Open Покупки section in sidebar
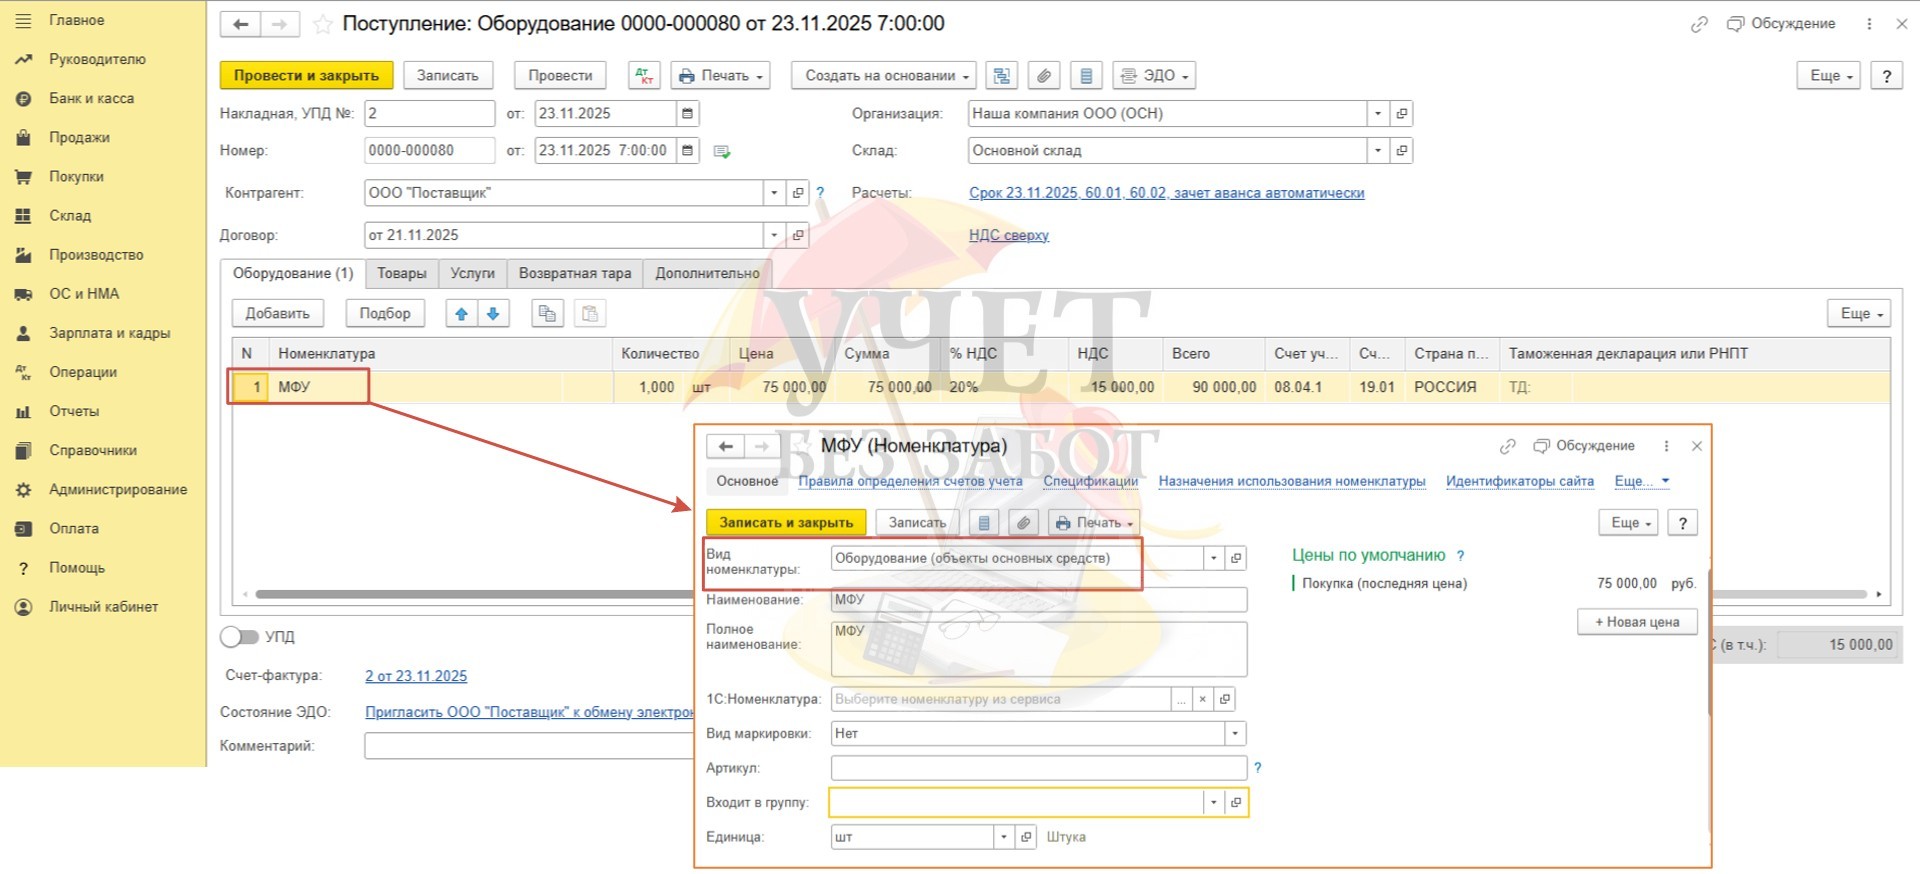 point(76,177)
